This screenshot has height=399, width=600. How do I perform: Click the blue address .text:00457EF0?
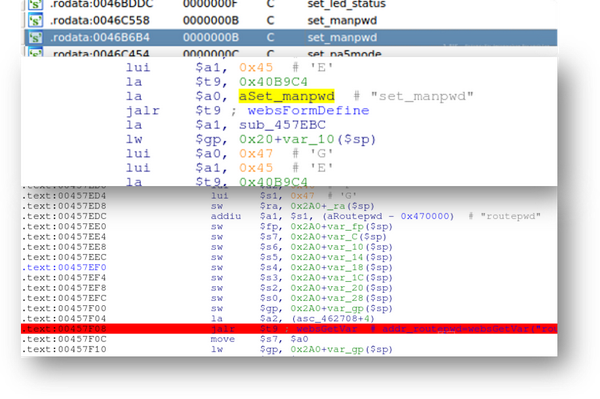(x=64, y=267)
